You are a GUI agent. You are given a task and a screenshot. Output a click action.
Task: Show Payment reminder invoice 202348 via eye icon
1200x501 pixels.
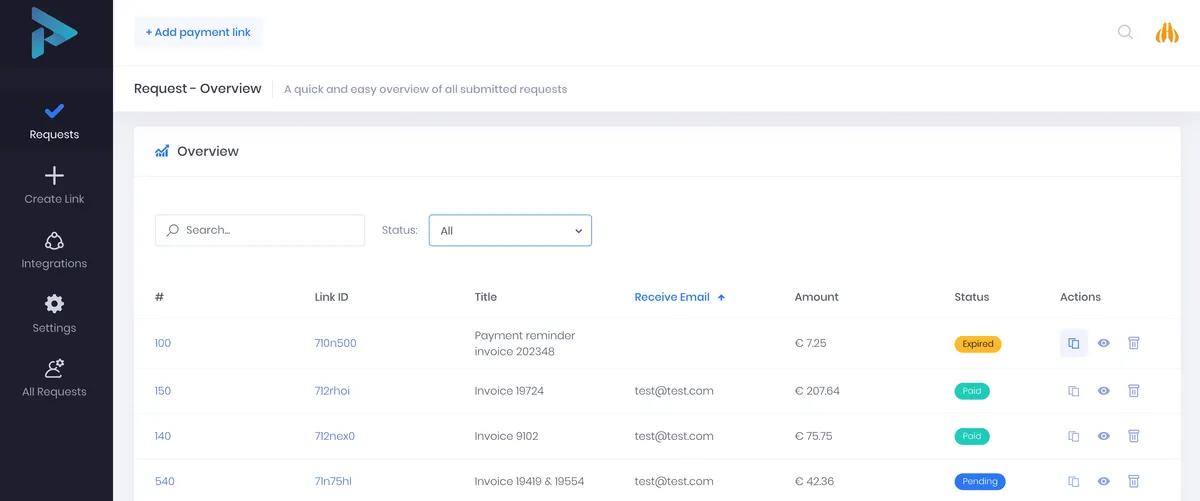click(x=1104, y=343)
